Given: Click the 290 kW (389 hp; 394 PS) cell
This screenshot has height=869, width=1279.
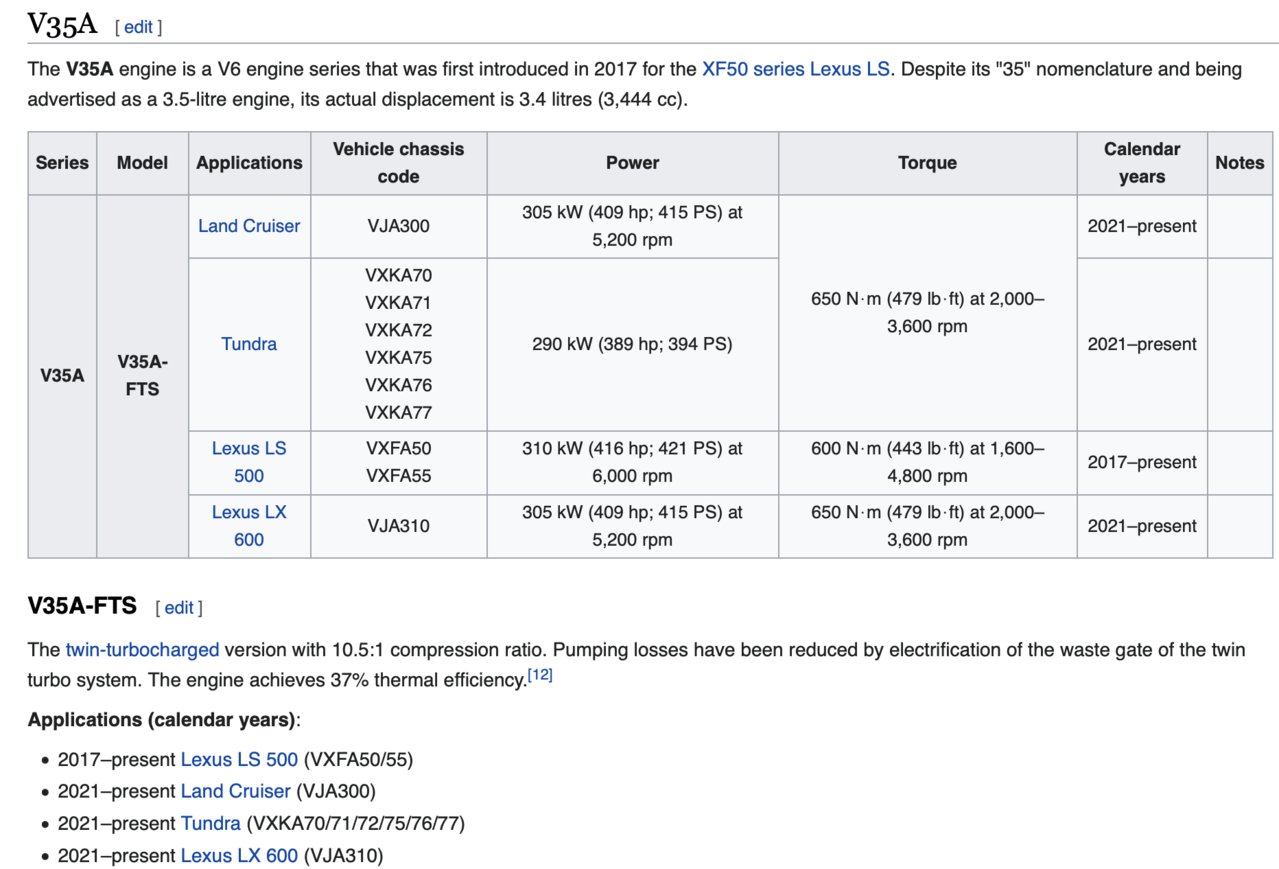Looking at the screenshot, I should [x=632, y=344].
